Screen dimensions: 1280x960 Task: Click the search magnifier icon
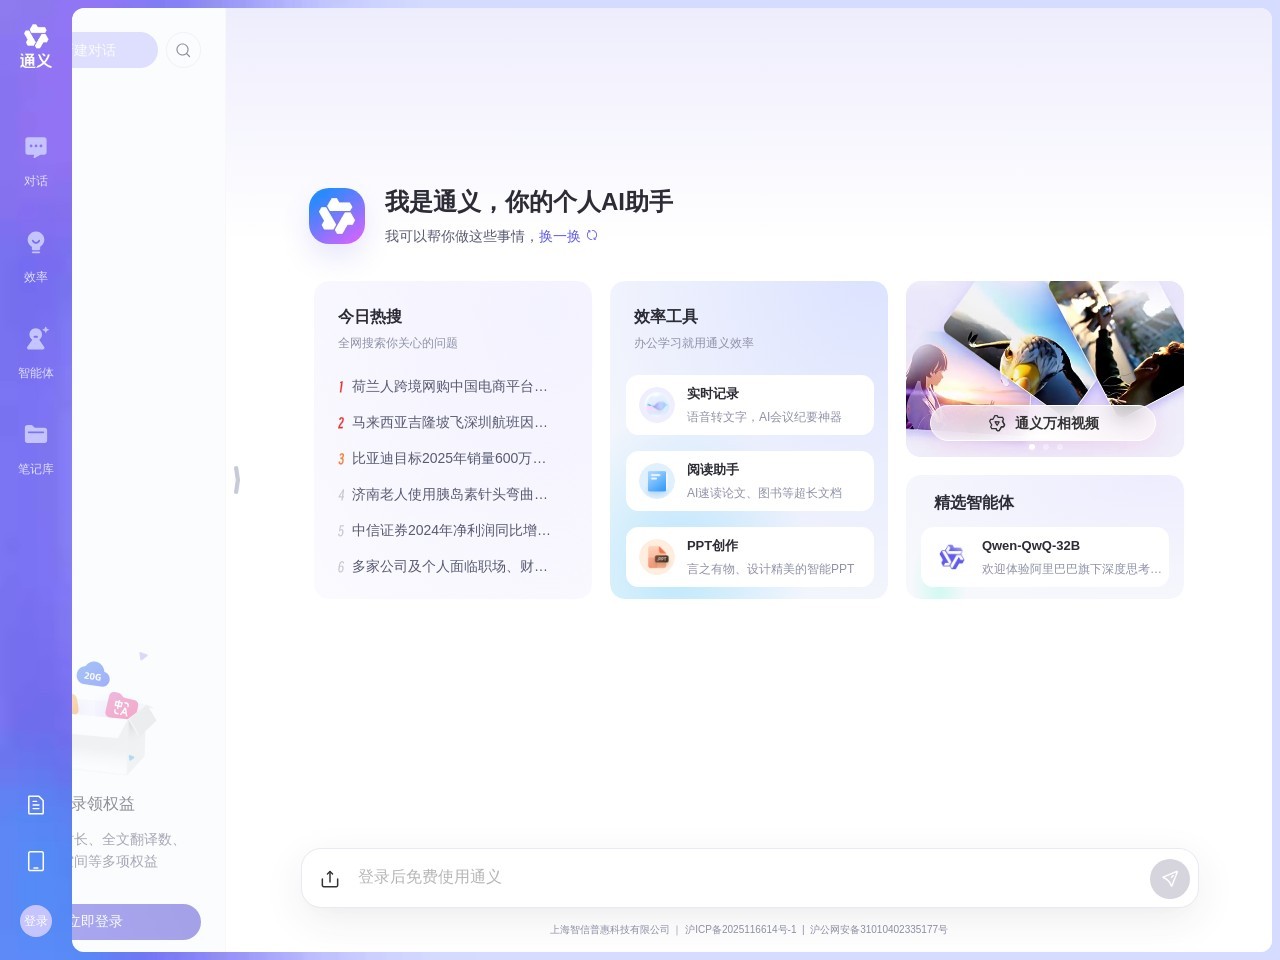[184, 50]
